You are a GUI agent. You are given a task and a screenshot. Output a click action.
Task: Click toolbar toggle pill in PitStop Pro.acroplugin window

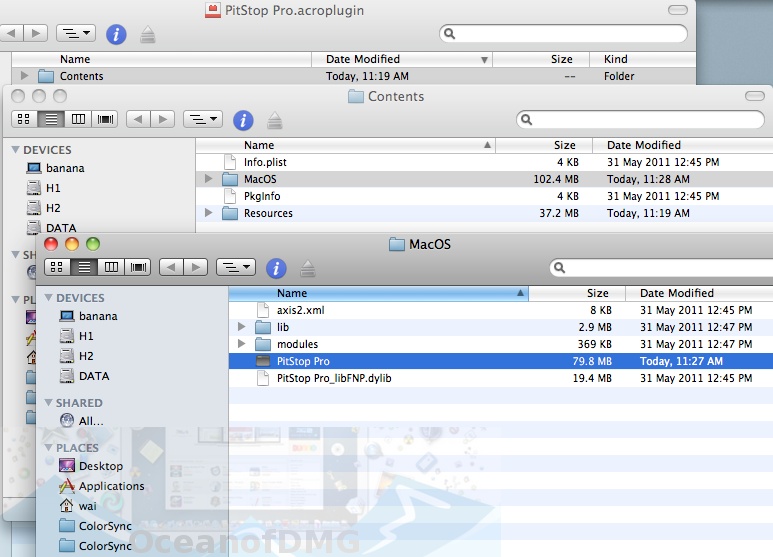pyautogui.click(x=678, y=10)
